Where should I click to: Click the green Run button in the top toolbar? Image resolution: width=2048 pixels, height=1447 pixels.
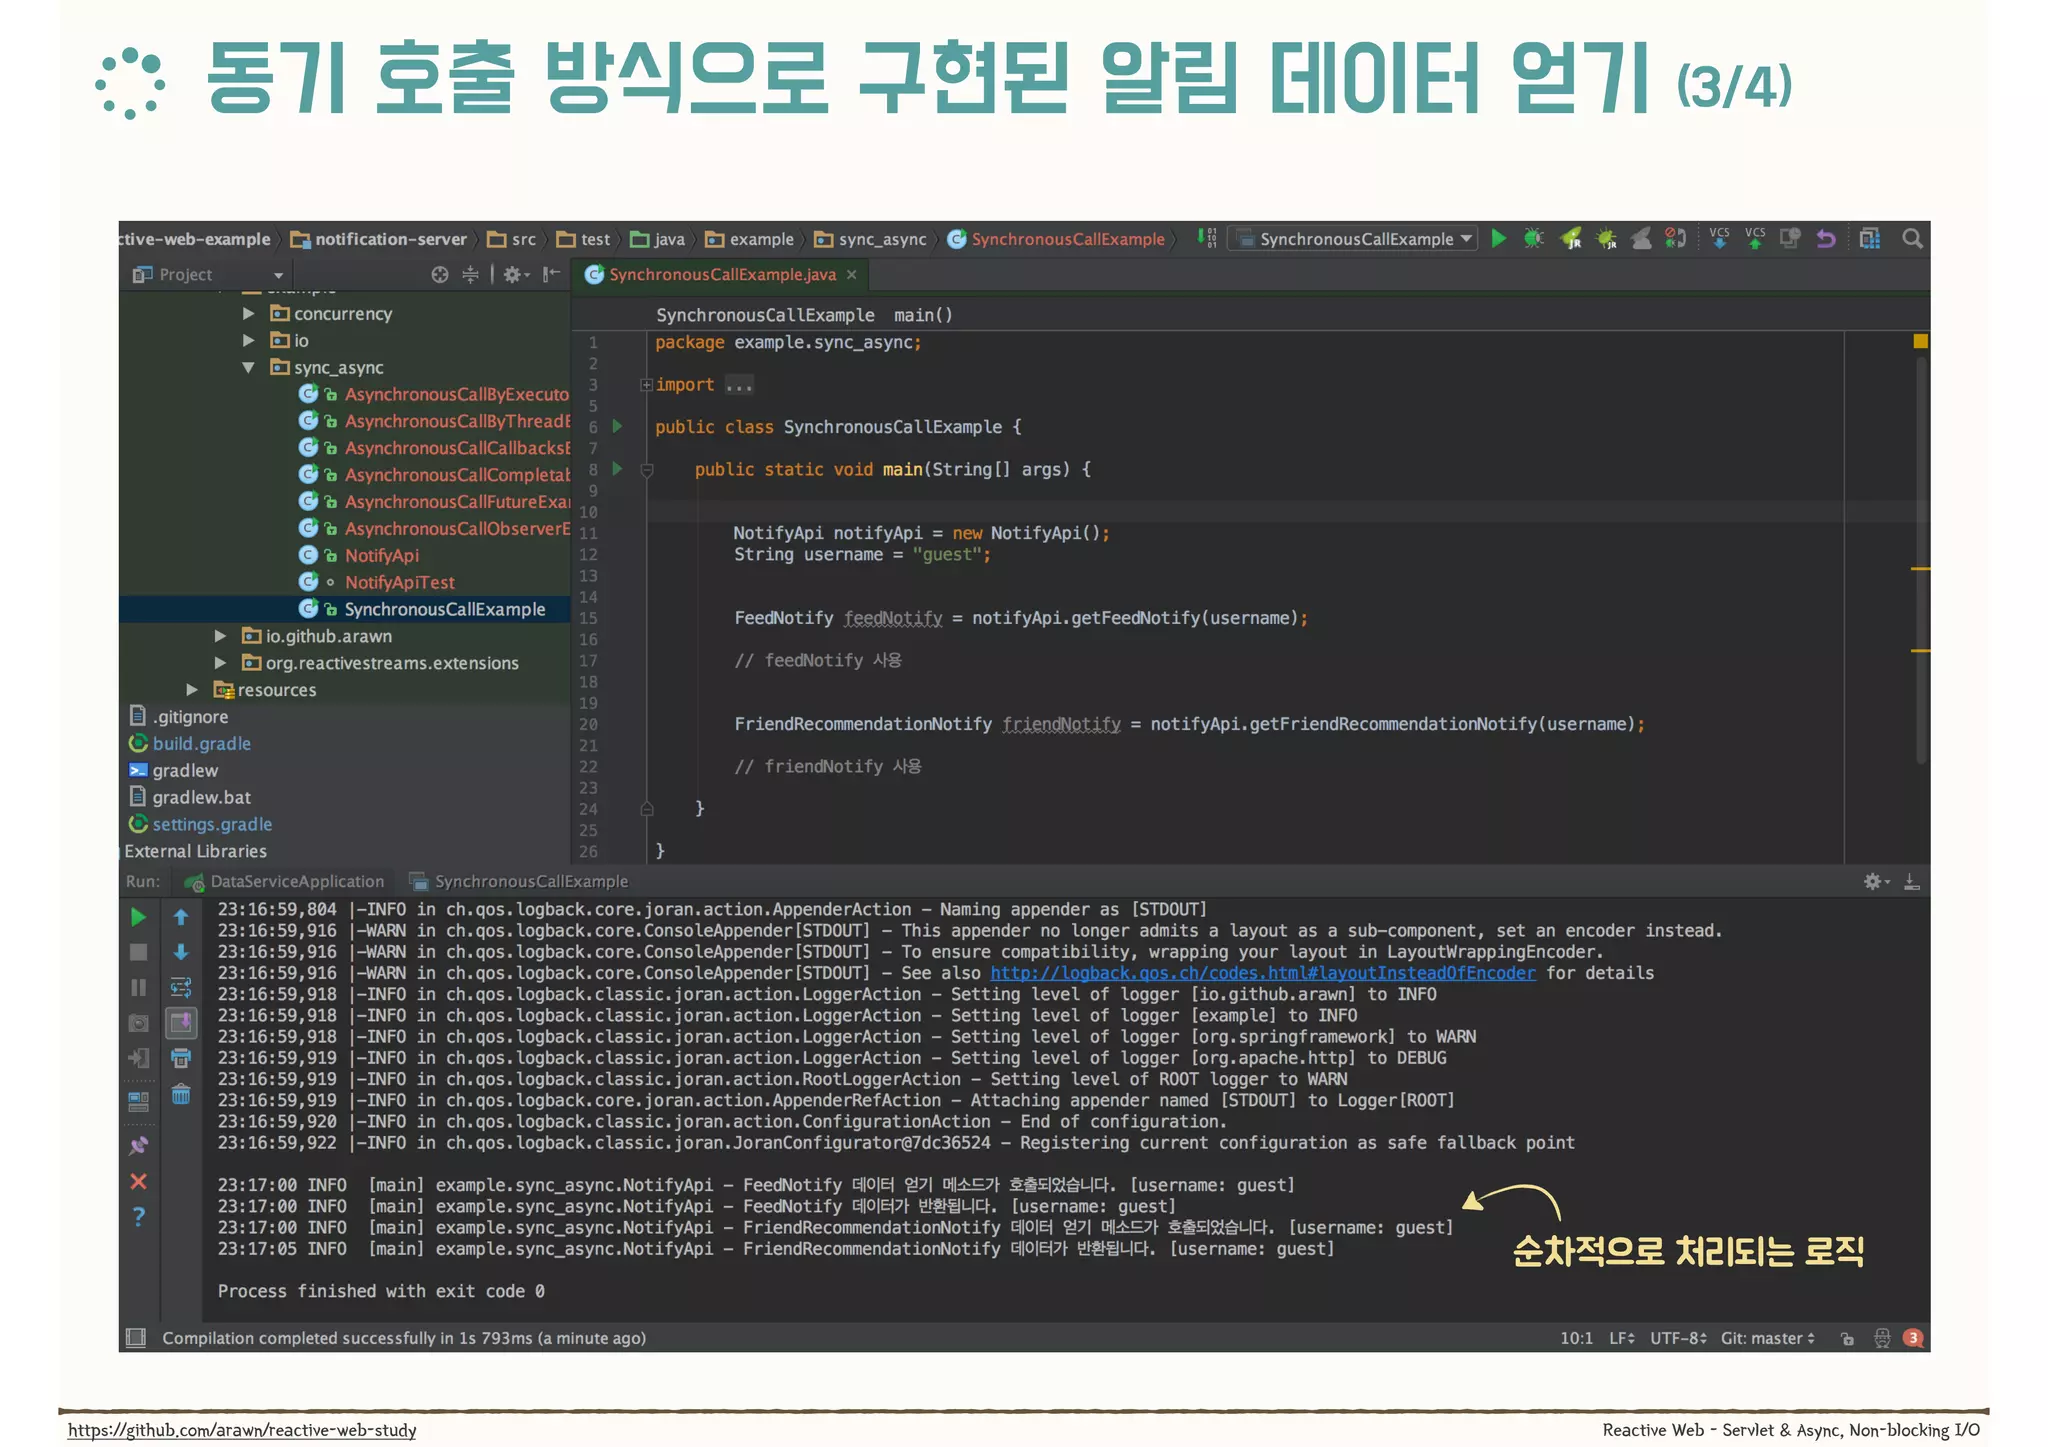[x=1498, y=238]
